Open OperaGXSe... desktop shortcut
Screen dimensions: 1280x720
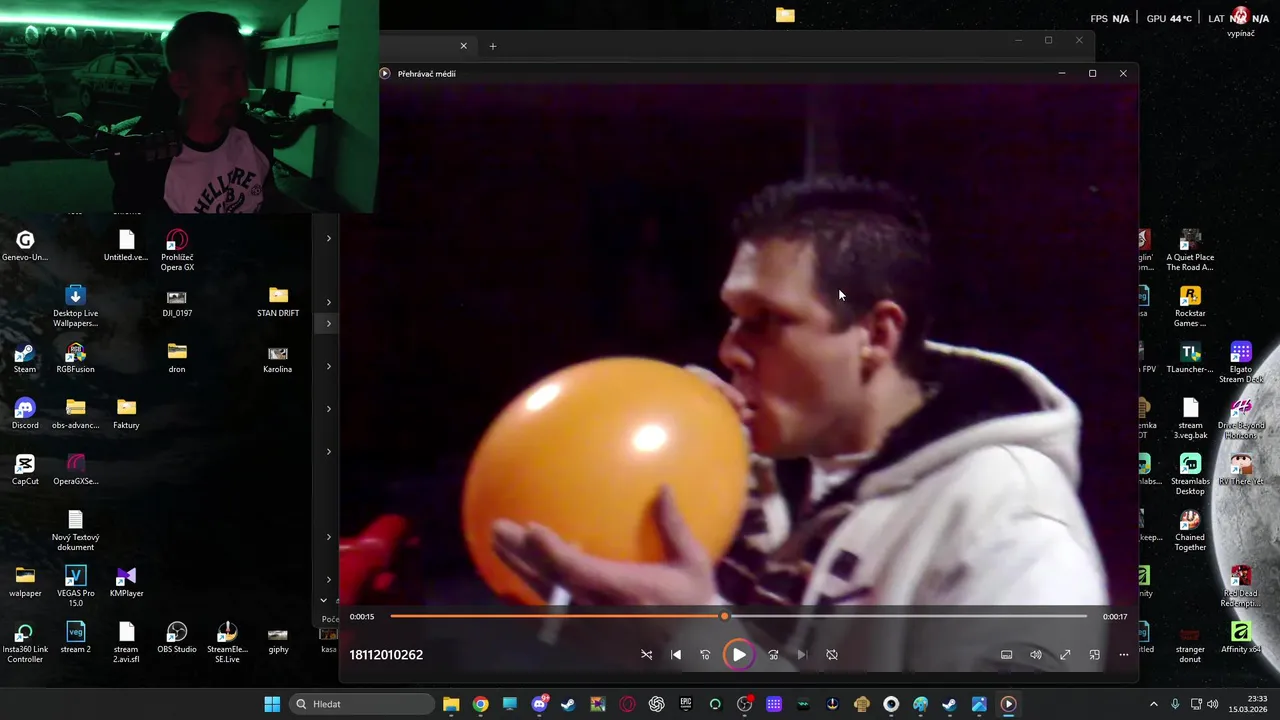(x=75, y=470)
